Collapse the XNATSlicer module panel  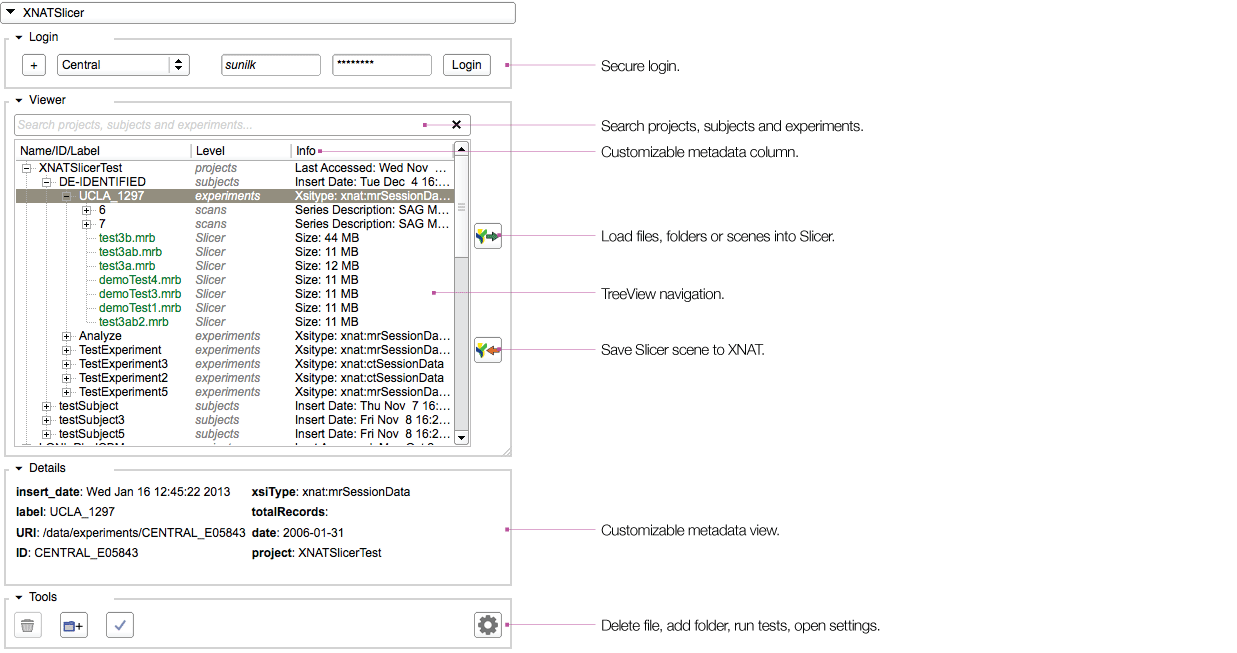(11, 12)
